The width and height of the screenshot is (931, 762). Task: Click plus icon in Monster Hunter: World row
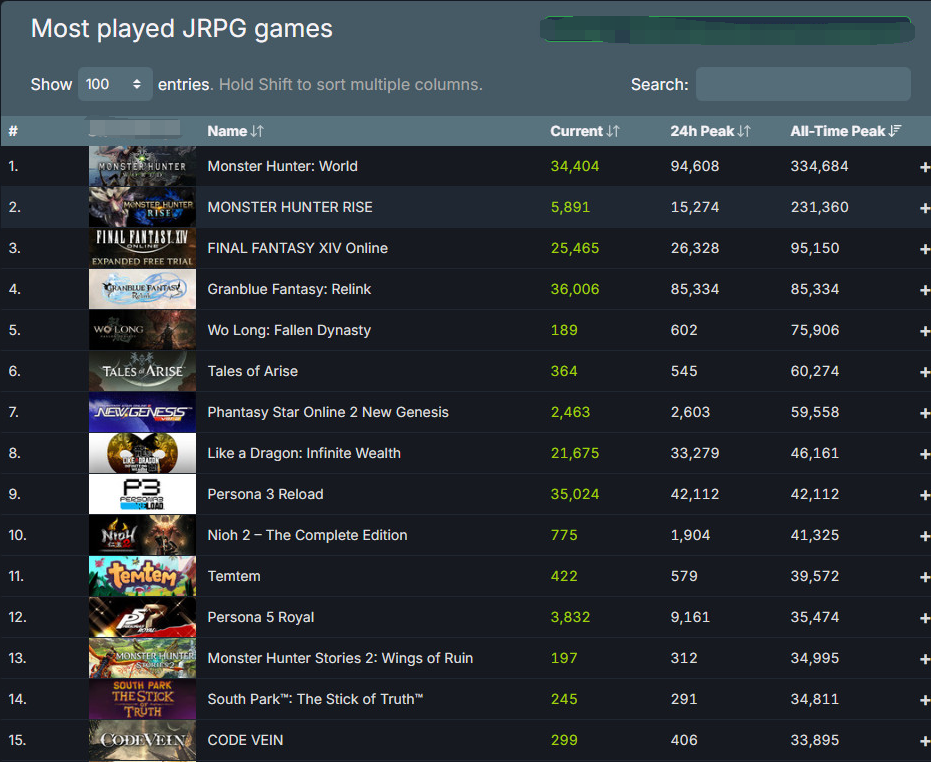924,167
